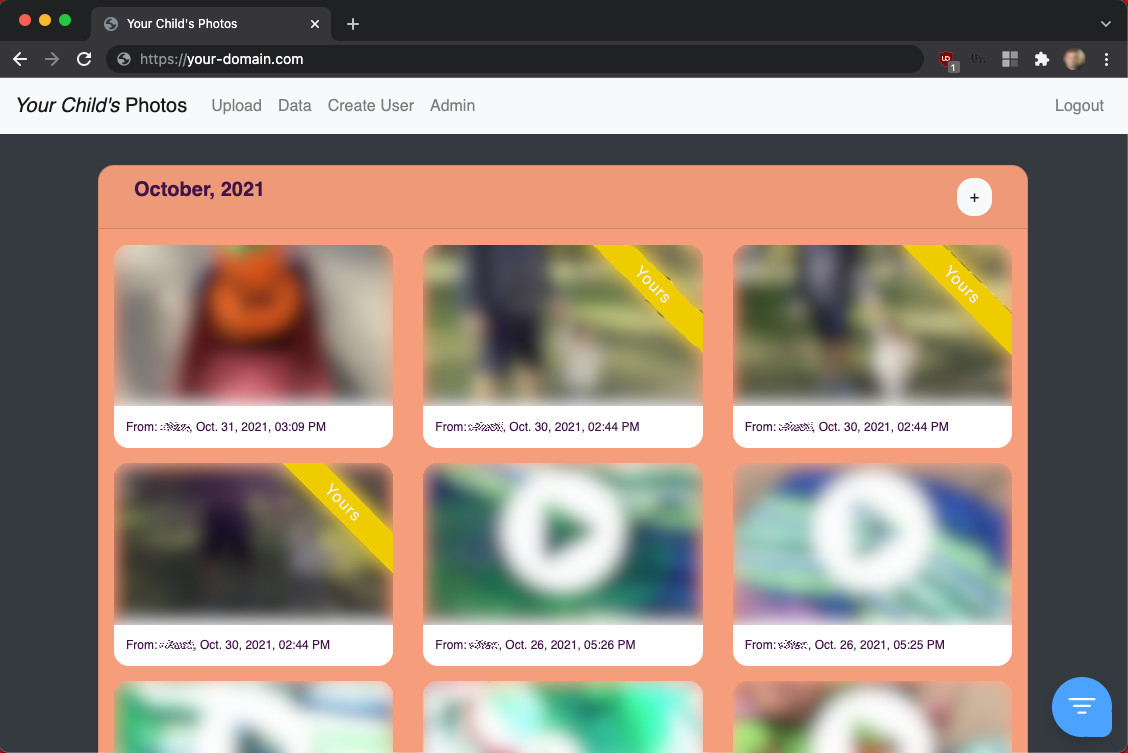Open the Upload nav item

pyautogui.click(x=237, y=106)
